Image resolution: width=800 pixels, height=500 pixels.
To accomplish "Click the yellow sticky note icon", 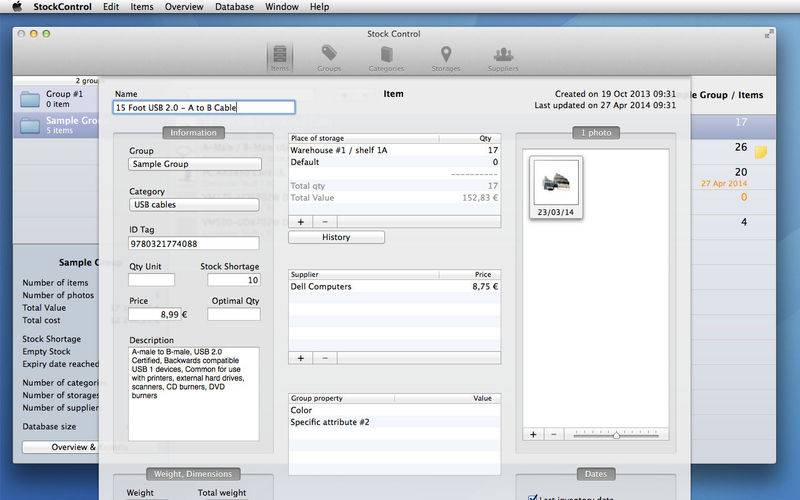I will (761, 152).
